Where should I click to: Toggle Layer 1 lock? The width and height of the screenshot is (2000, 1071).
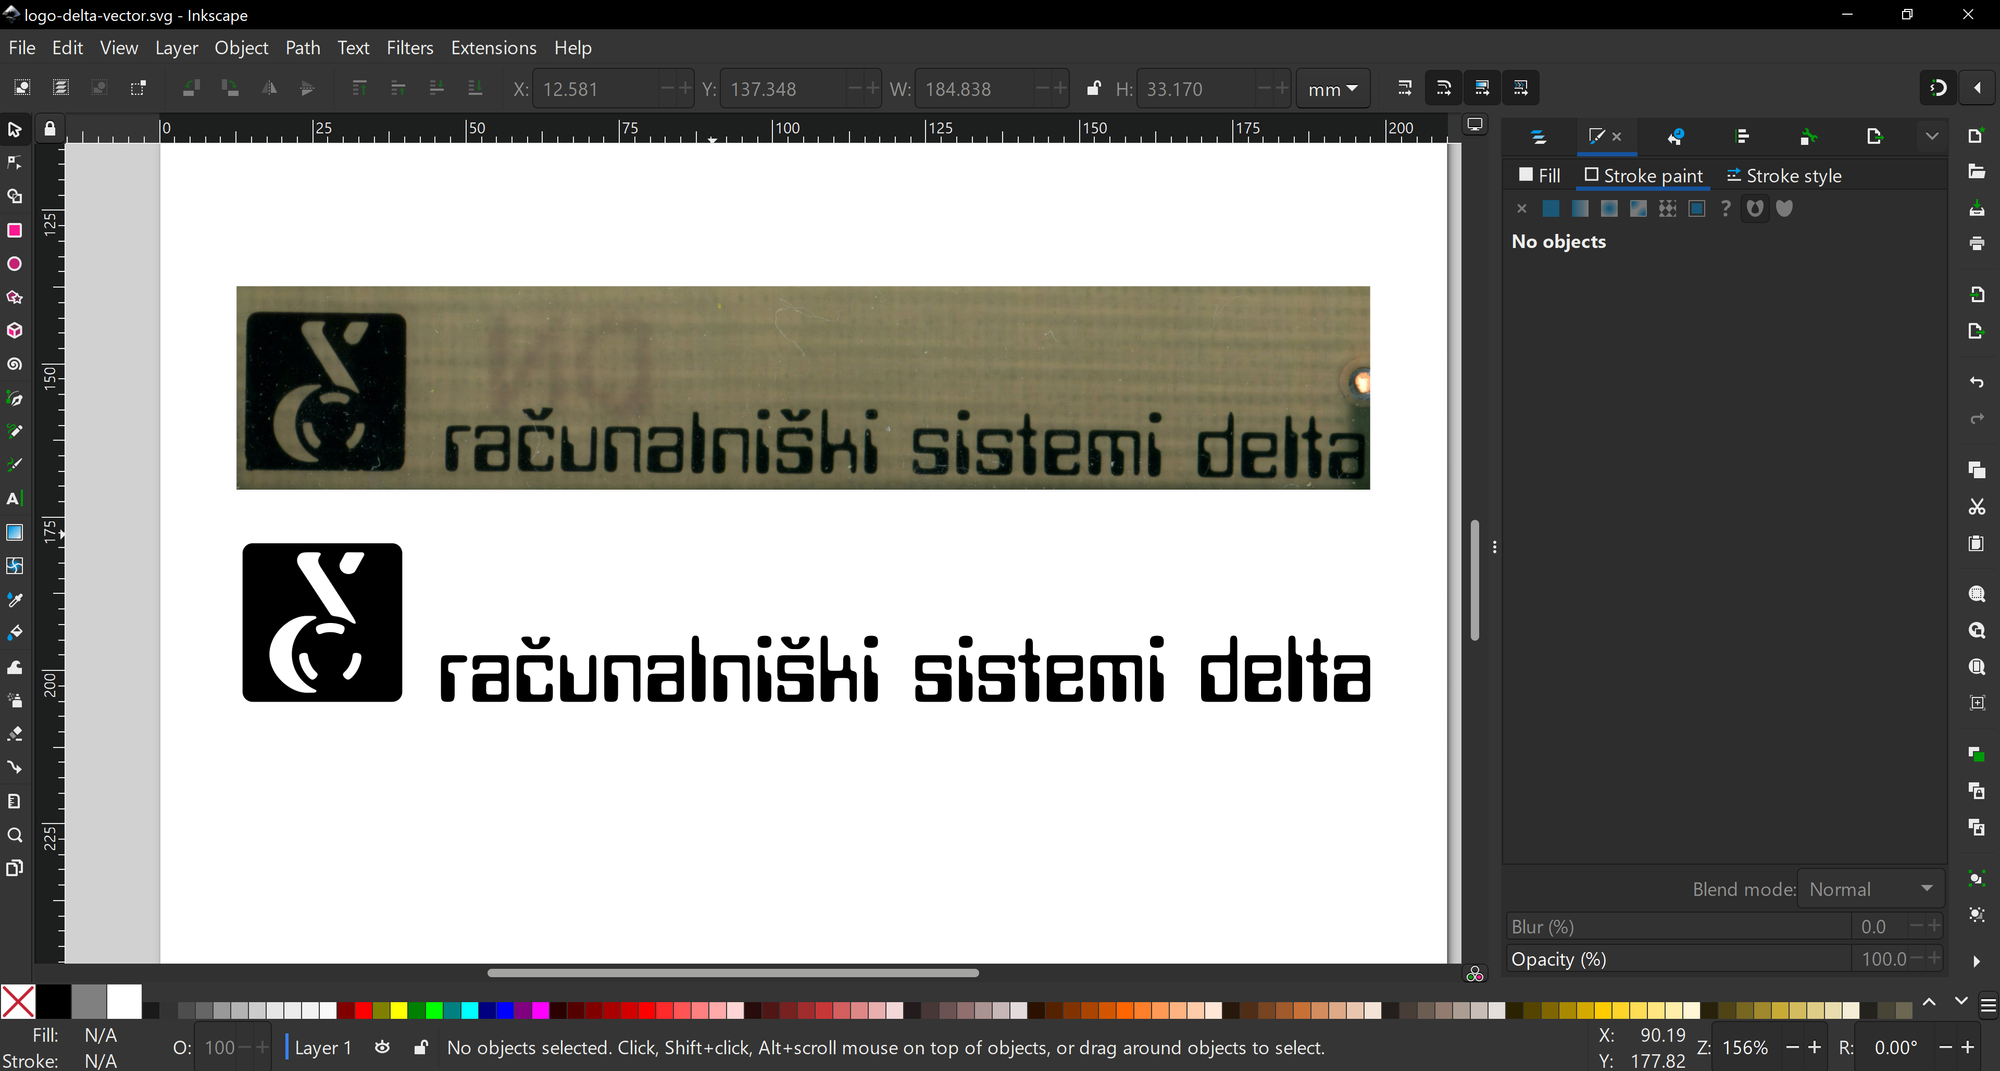pos(421,1047)
